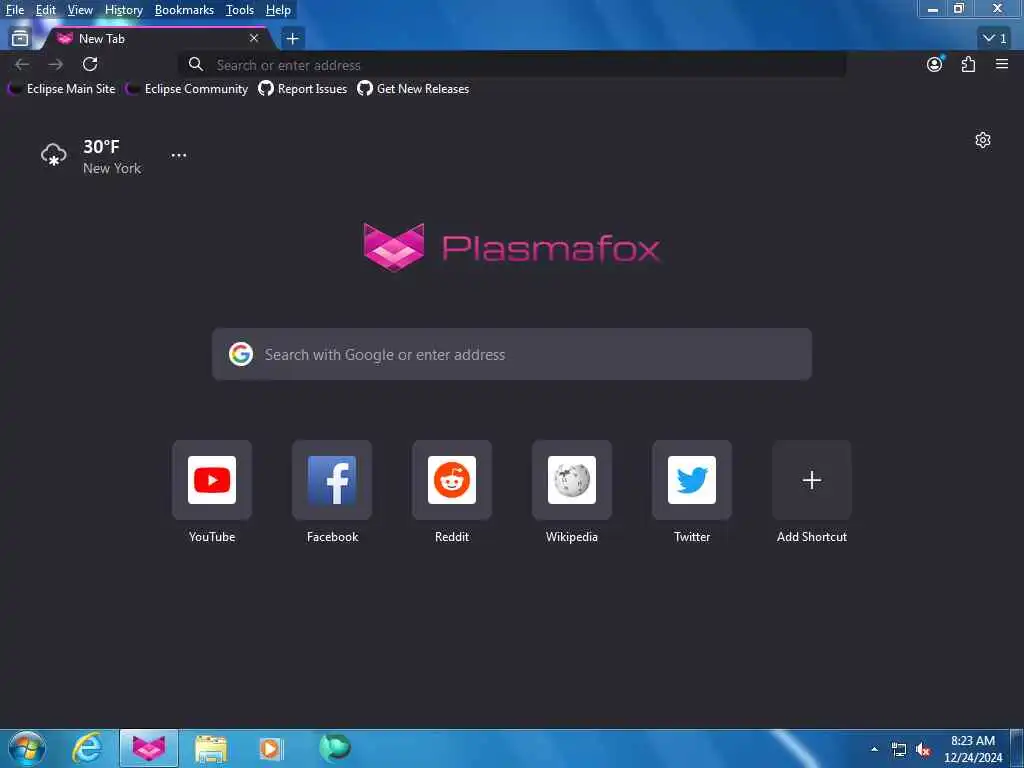Open File Explorer from the taskbar
1024x768 pixels.
point(210,748)
